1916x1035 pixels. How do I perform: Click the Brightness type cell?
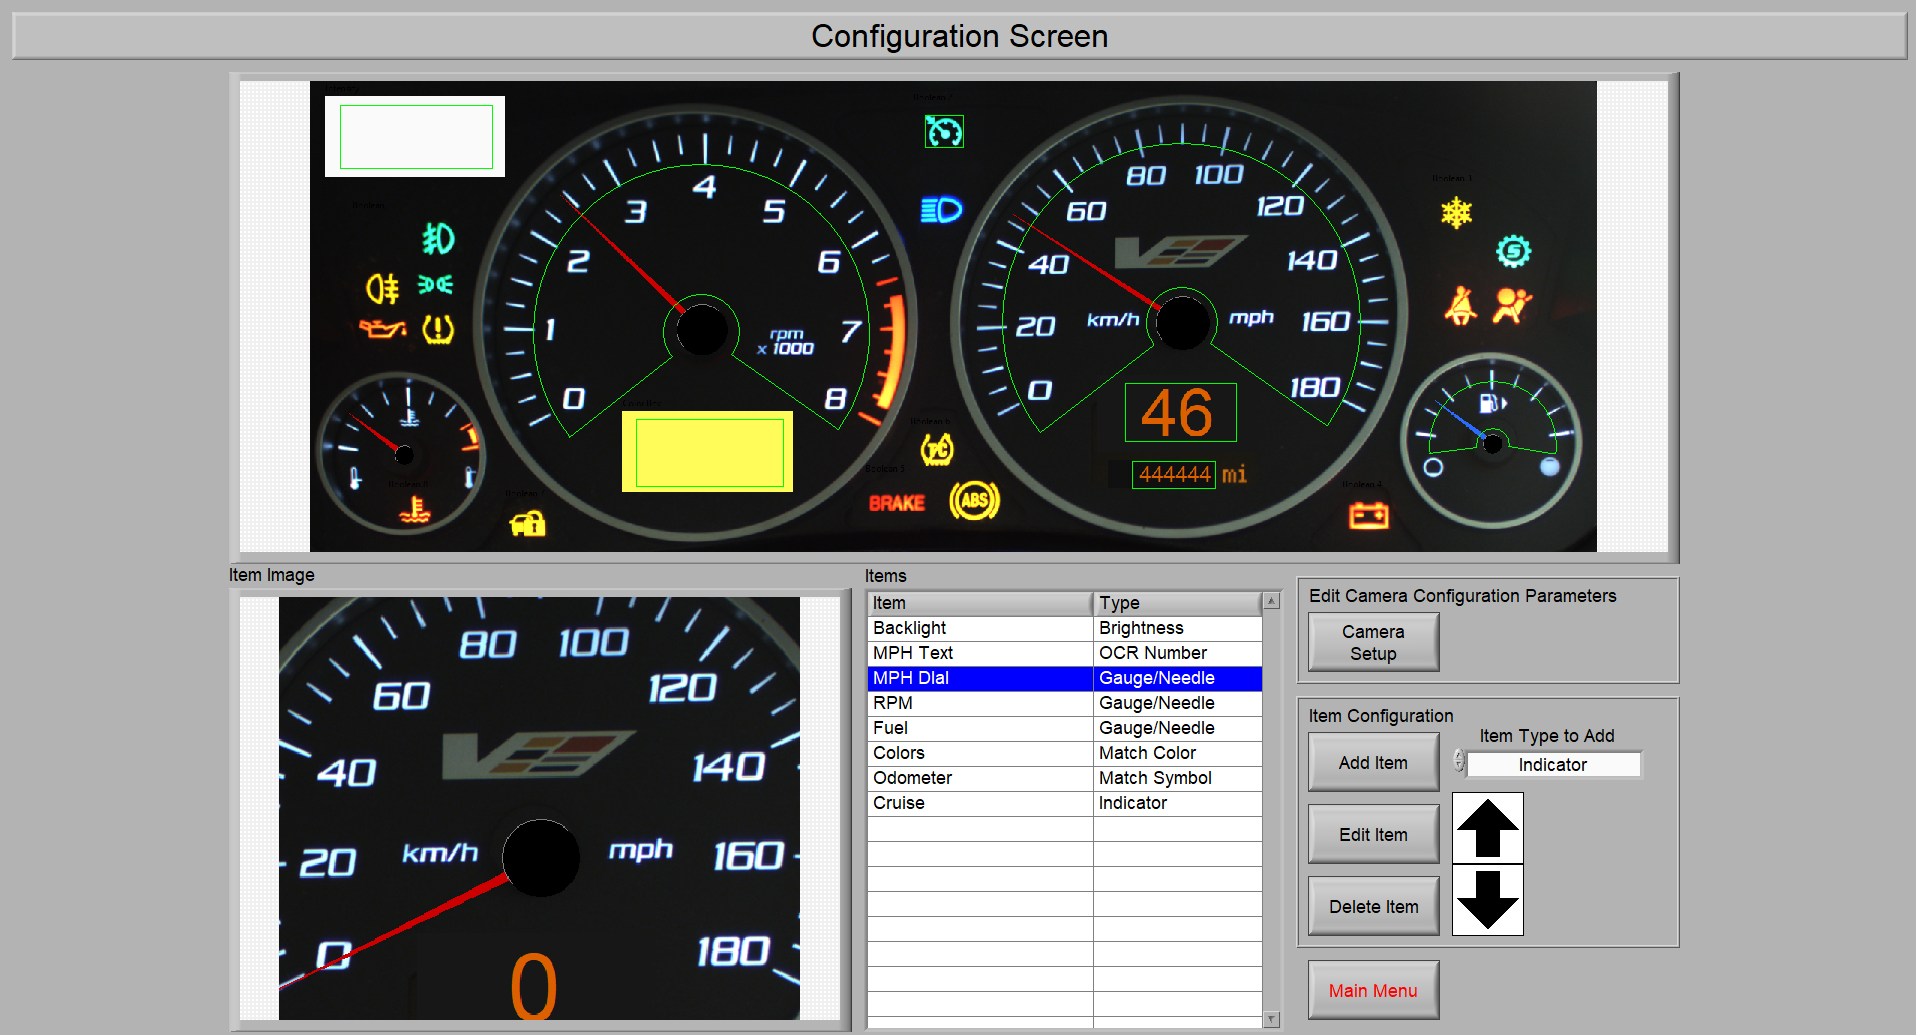point(1177,628)
